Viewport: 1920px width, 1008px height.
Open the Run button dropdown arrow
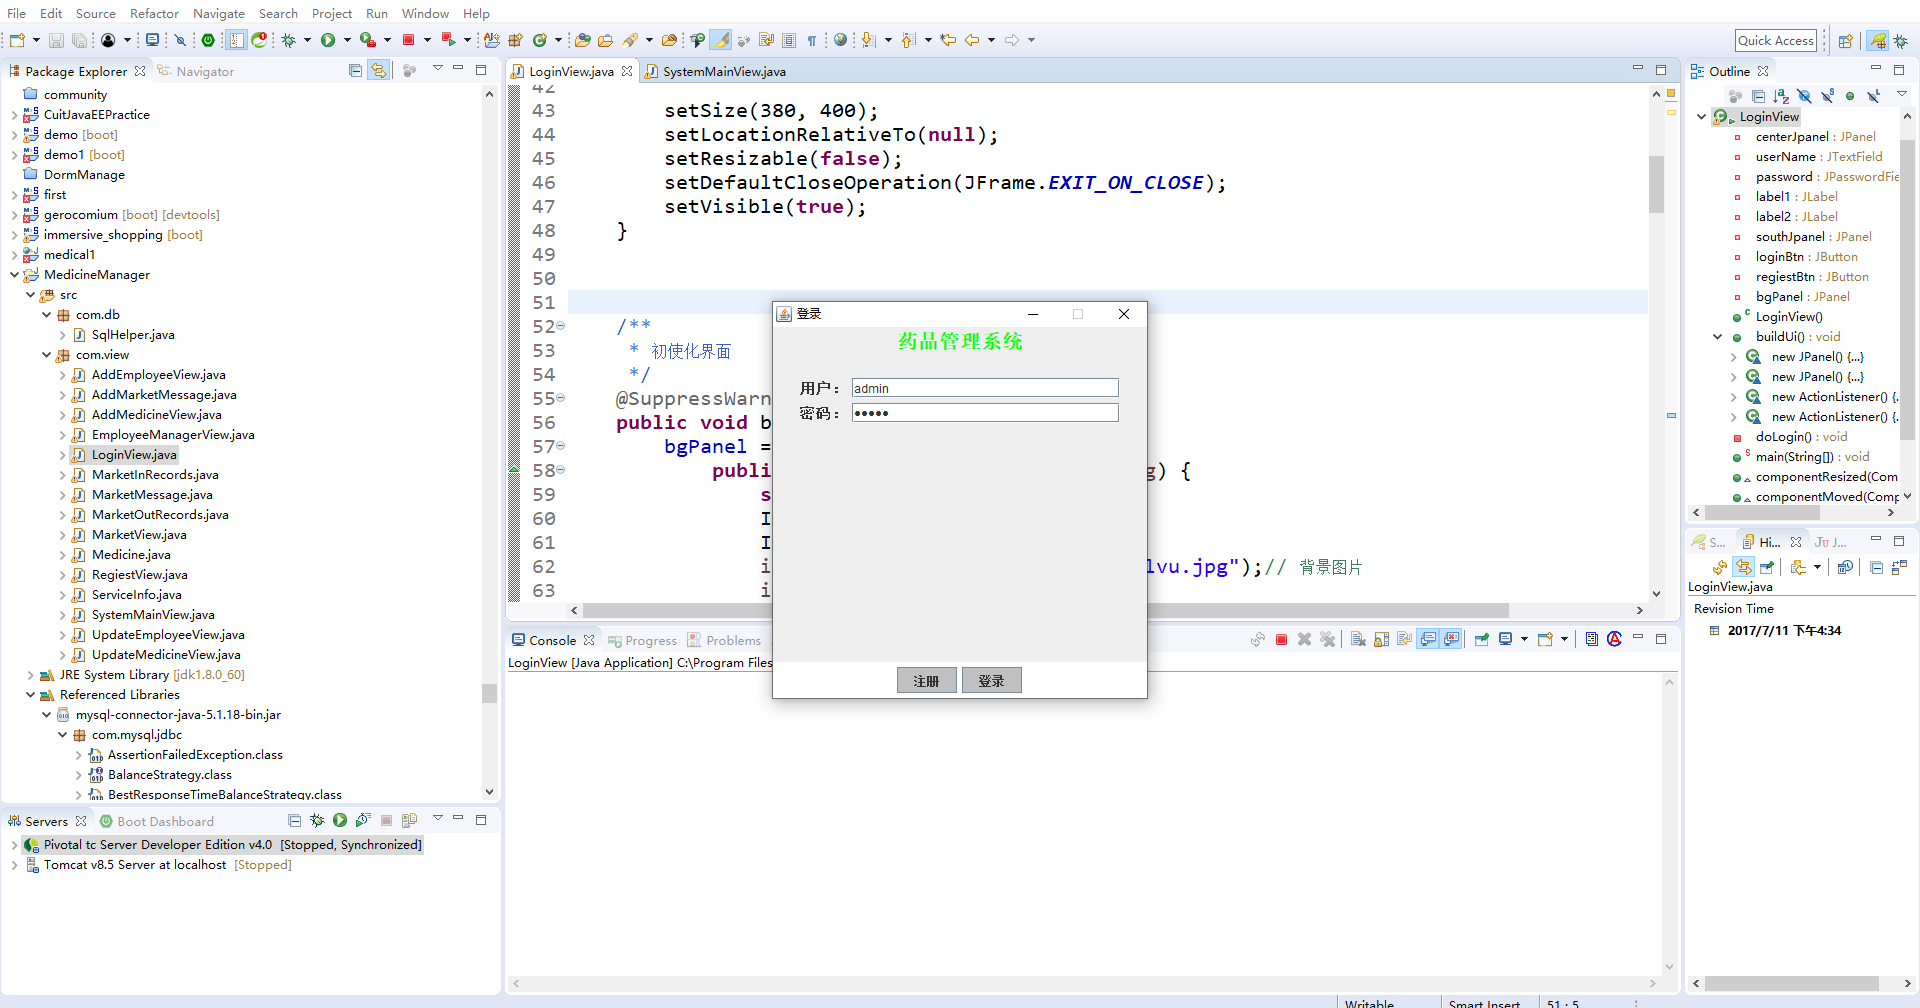(x=348, y=40)
